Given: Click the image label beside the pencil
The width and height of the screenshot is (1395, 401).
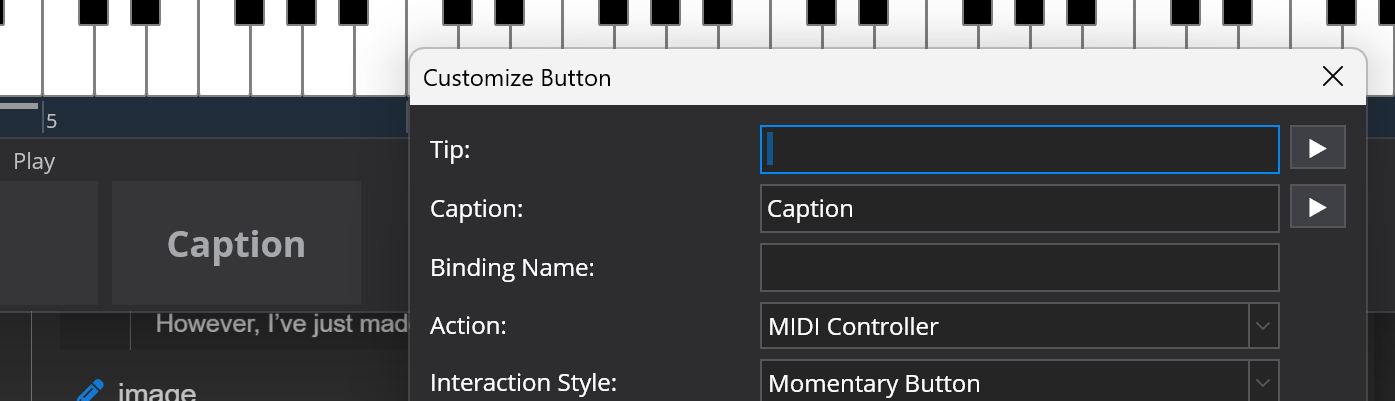Looking at the screenshot, I should (156, 391).
